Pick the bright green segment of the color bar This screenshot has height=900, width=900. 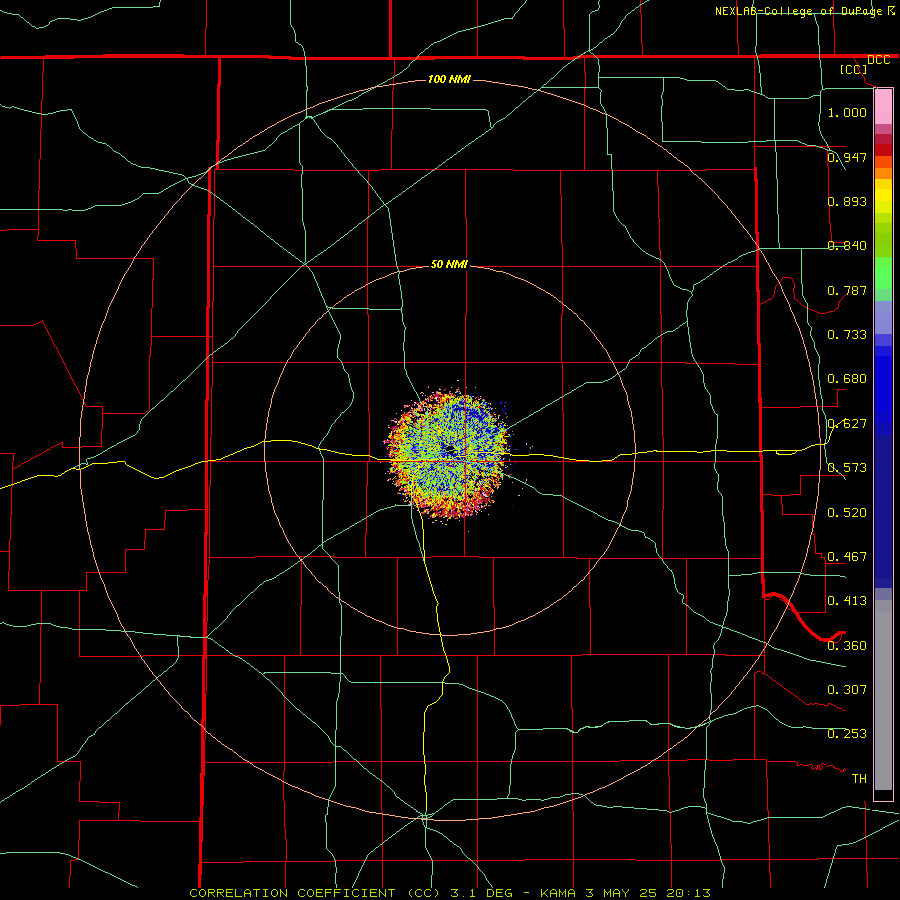[883, 273]
